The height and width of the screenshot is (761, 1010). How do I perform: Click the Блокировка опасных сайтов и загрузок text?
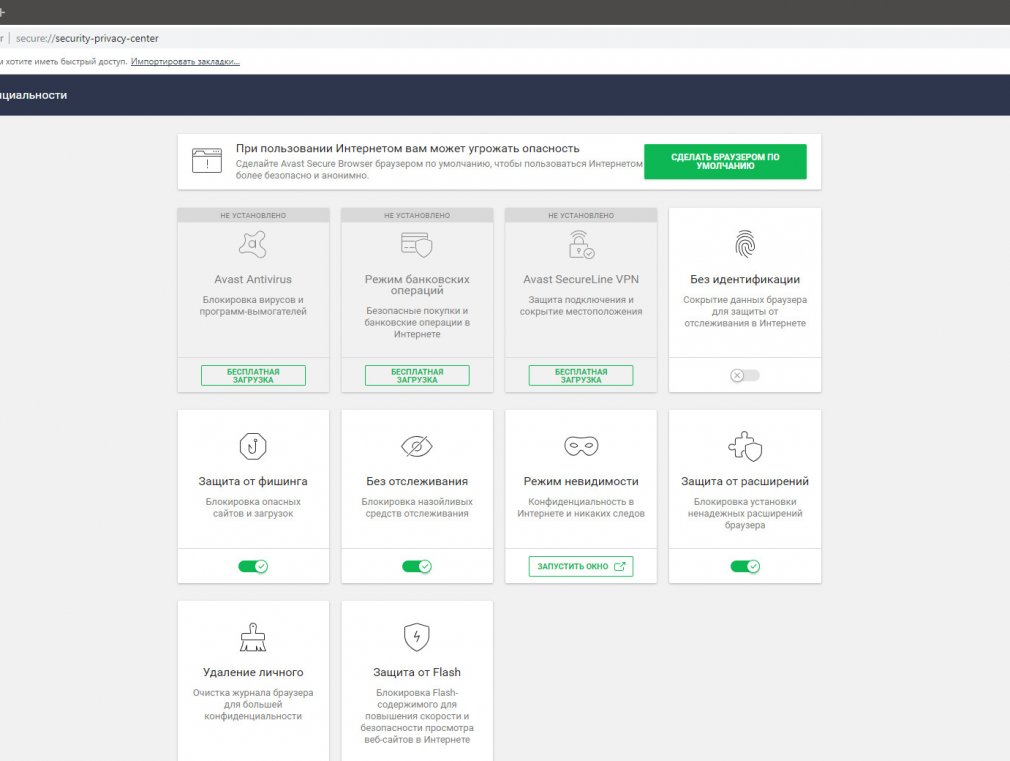click(x=252, y=508)
